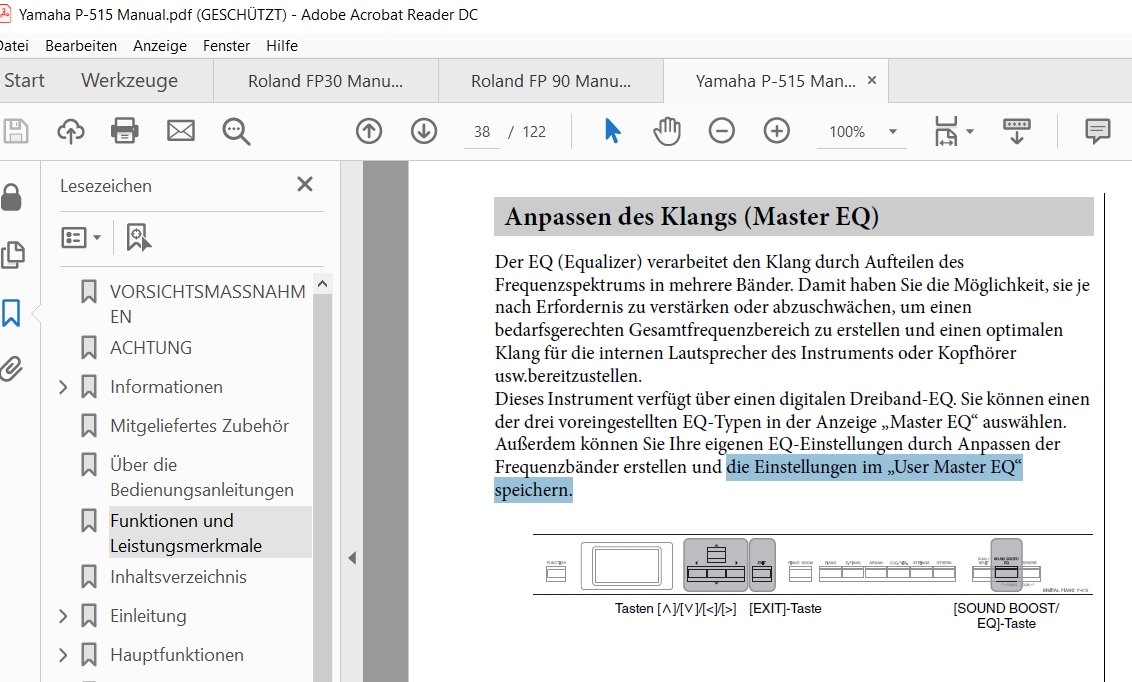Open the Fenster menu
The width and height of the screenshot is (1132, 682).
[x=226, y=45]
